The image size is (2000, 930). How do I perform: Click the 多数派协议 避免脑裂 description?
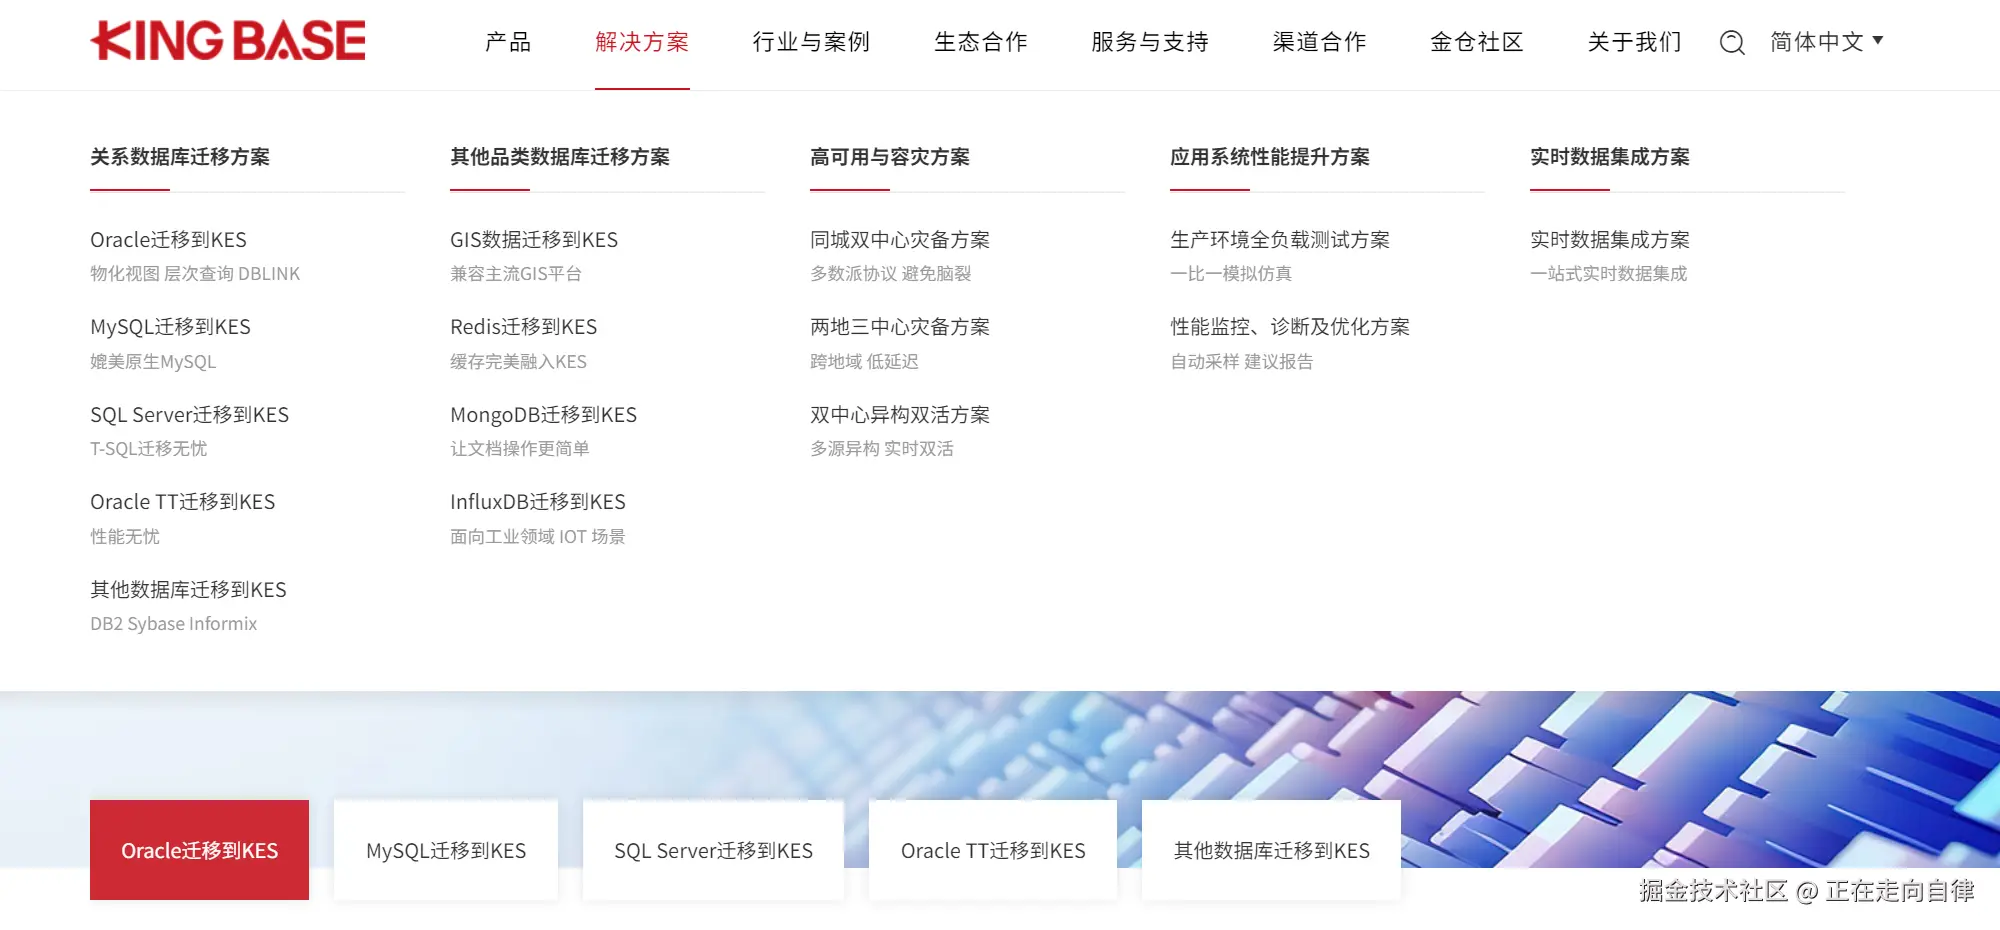click(x=891, y=274)
